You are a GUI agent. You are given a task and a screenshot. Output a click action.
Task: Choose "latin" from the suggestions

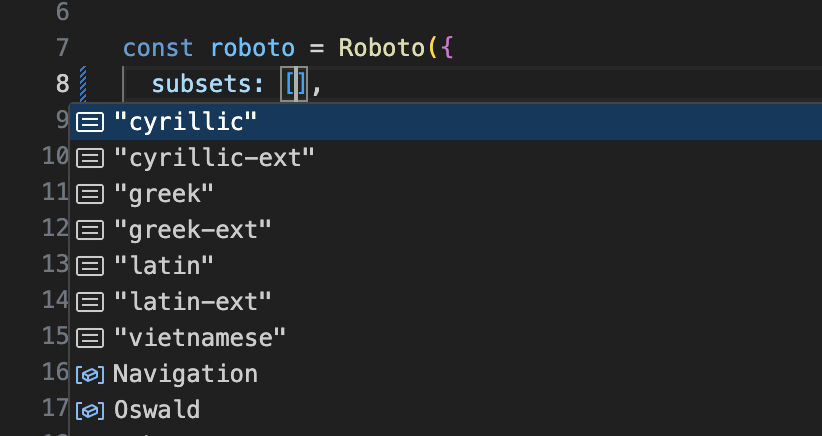coord(446,266)
